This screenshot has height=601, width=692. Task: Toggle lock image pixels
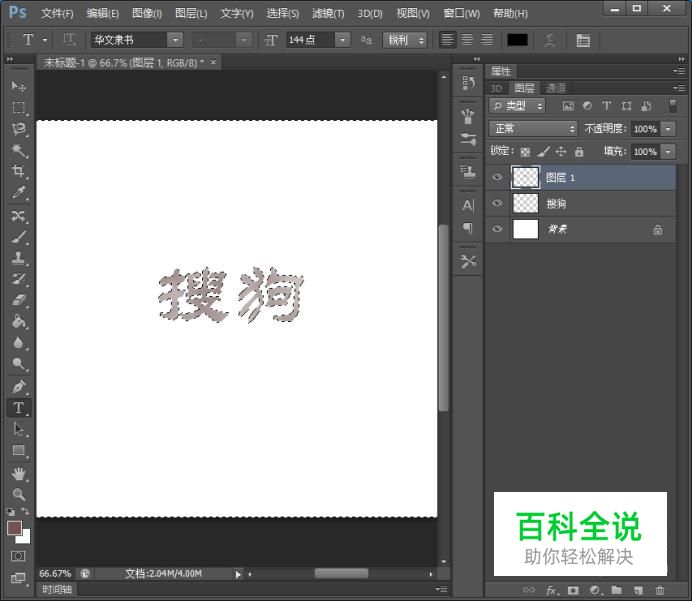point(543,152)
